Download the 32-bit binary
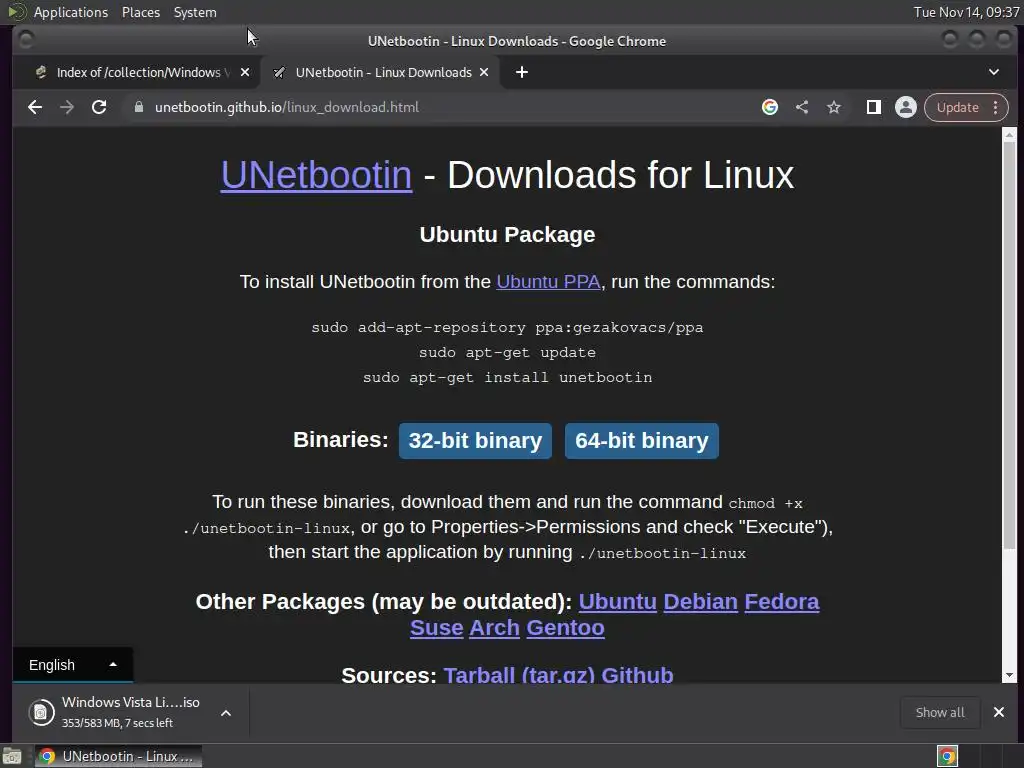 (x=475, y=441)
